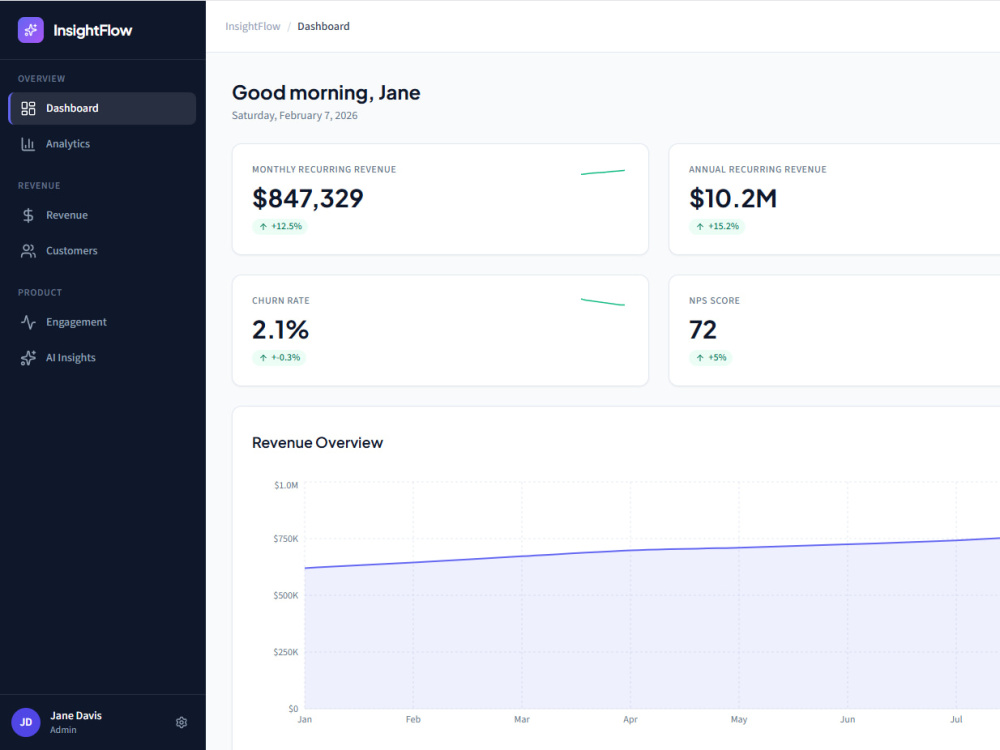Image resolution: width=1000 pixels, height=750 pixels.
Task: Click the Monthly Recurring Revenue sparkline
Action: pos(603,172)
